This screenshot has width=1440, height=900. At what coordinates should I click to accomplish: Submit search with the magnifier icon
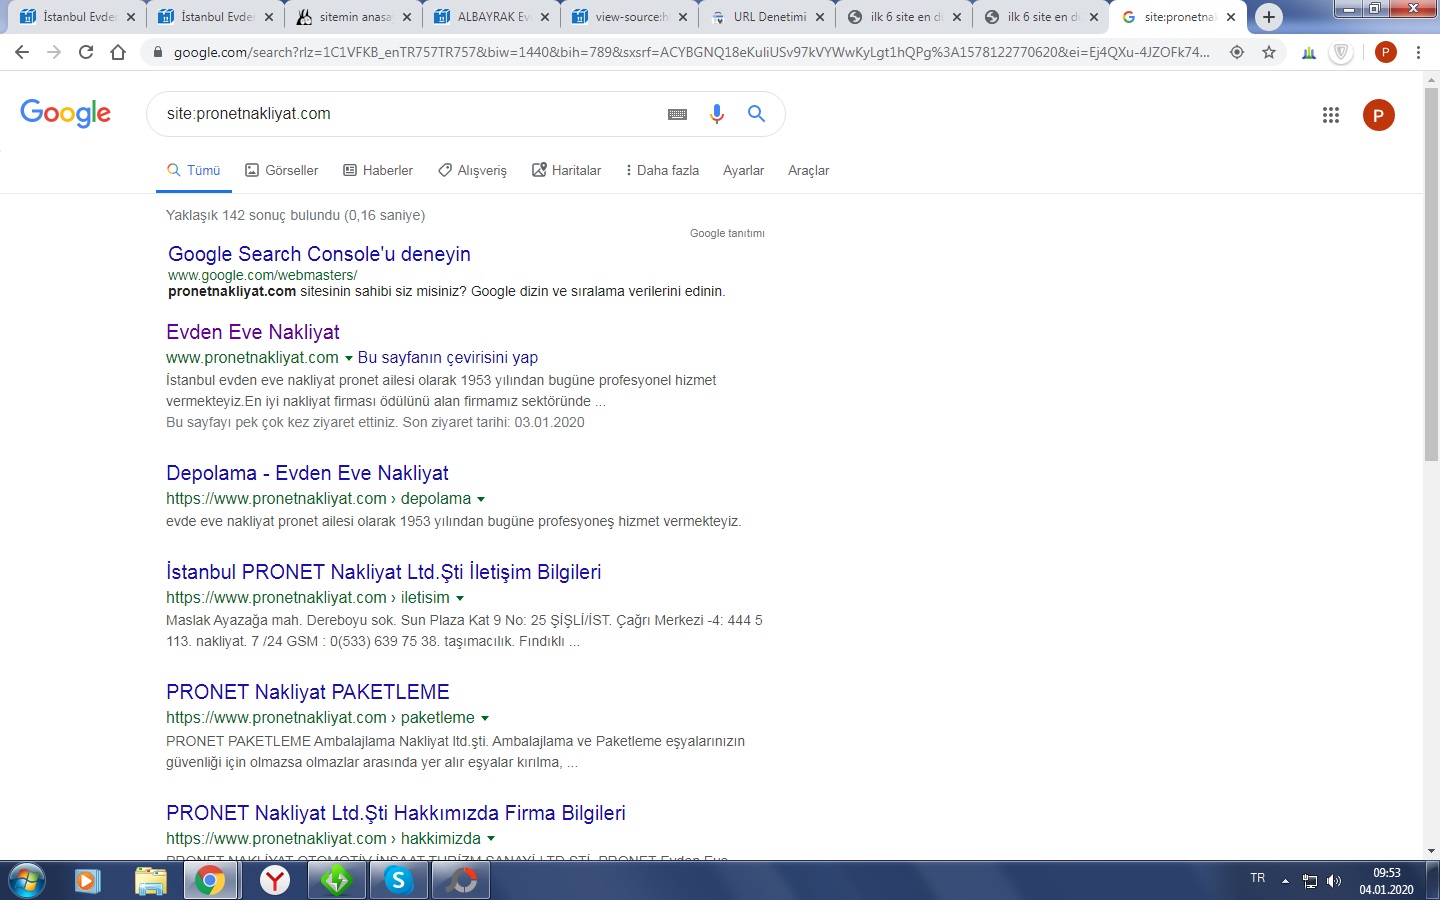[756, 114]
